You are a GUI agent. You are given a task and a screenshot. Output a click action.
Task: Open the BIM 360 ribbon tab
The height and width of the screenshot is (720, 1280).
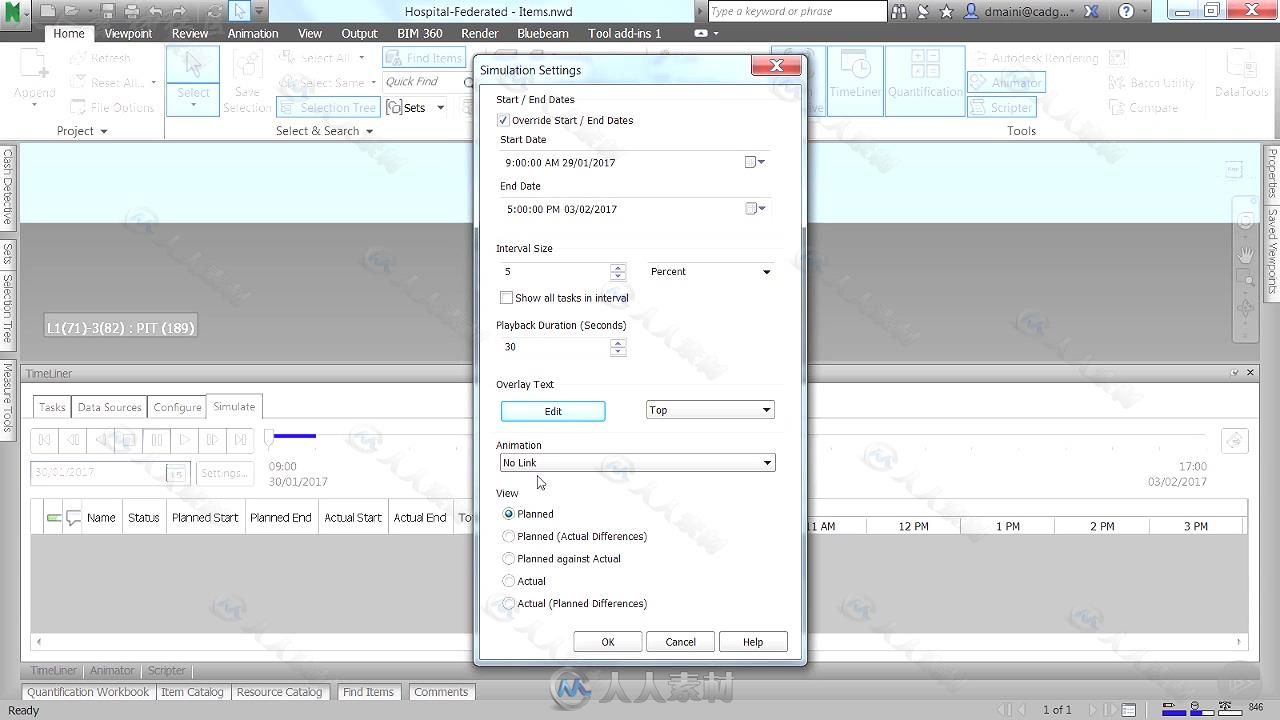pyautogui.click(x=420, y=33)
